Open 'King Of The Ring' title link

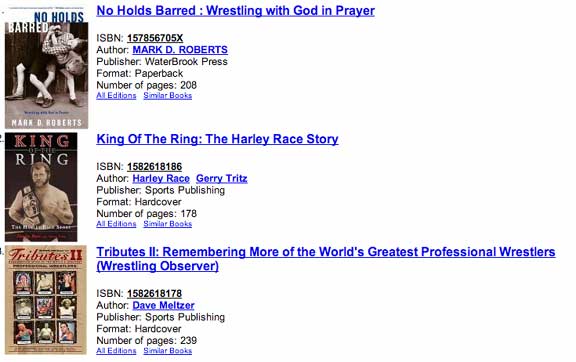click(x=217, y=139)
